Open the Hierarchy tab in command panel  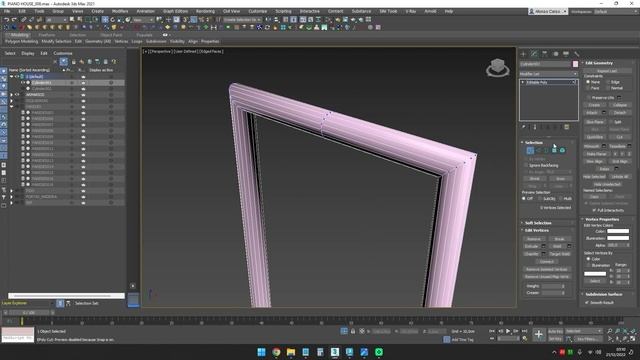coord(545,54)
